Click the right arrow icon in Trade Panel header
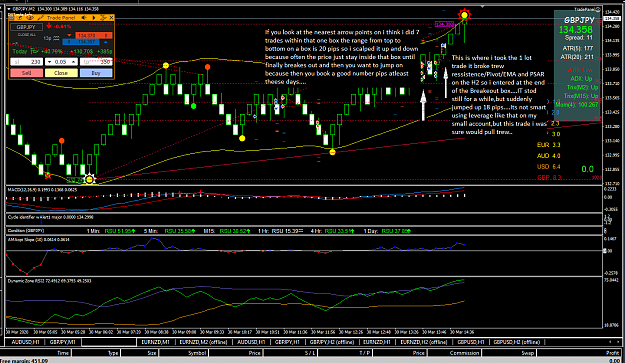Screen dimensions: 625x363 coord(94,18)
